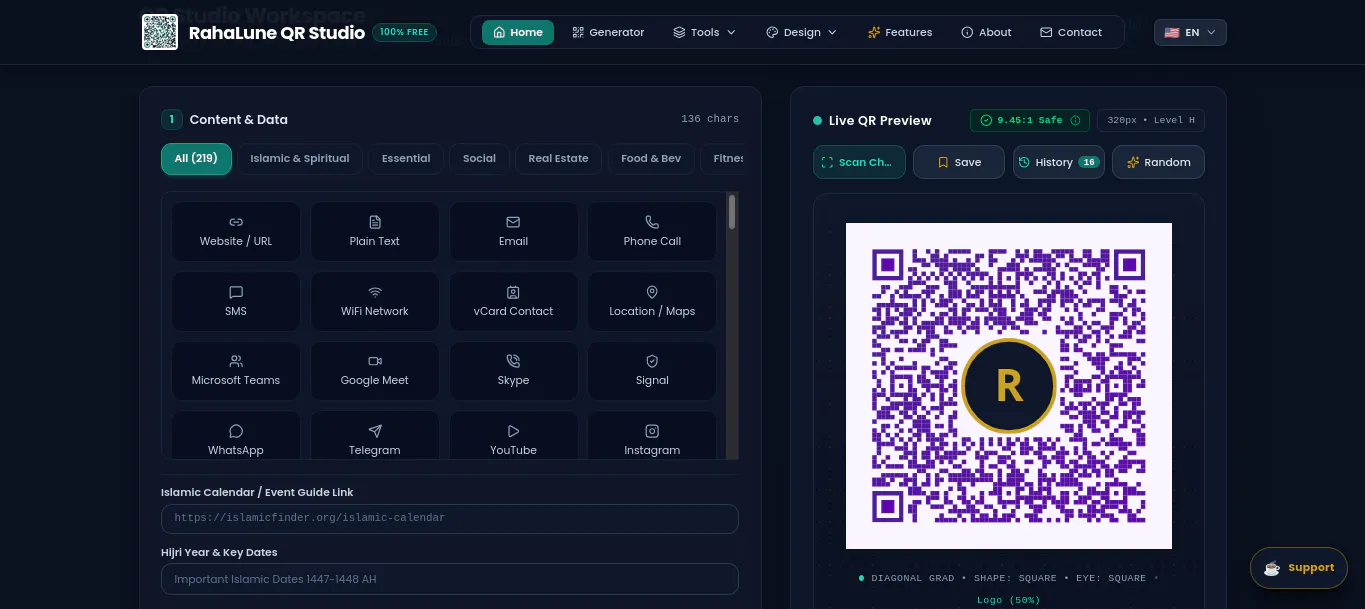Screen dimensions: 1365x609
Task: Select the Essential category tab
Action: coord(406,158)
